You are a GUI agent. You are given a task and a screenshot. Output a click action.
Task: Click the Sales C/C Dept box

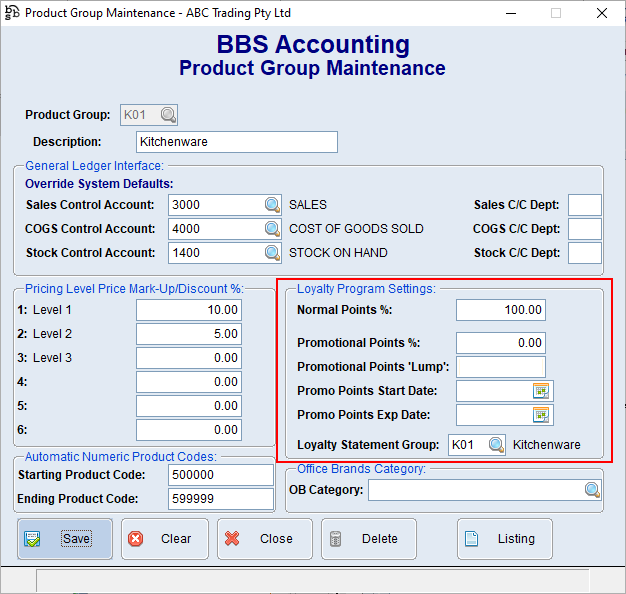click(x=584, y=205)
